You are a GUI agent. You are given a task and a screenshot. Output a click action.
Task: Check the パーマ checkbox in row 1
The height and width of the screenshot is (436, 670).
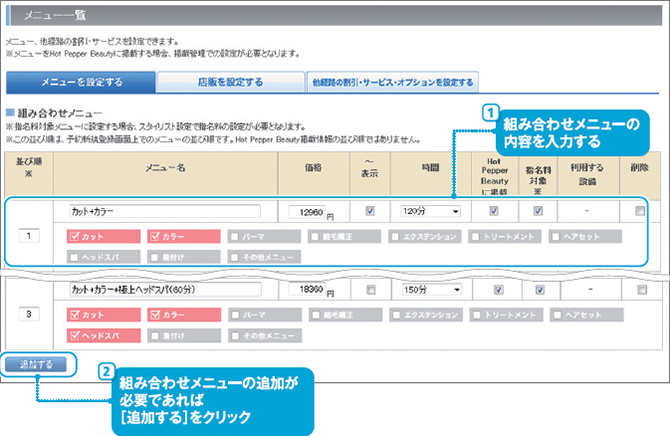(x=236, y=237)
